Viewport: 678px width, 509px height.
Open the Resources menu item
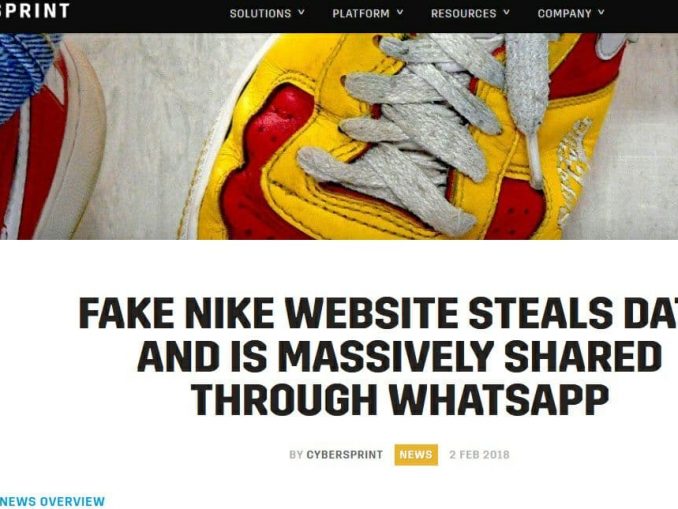[464, 13]
